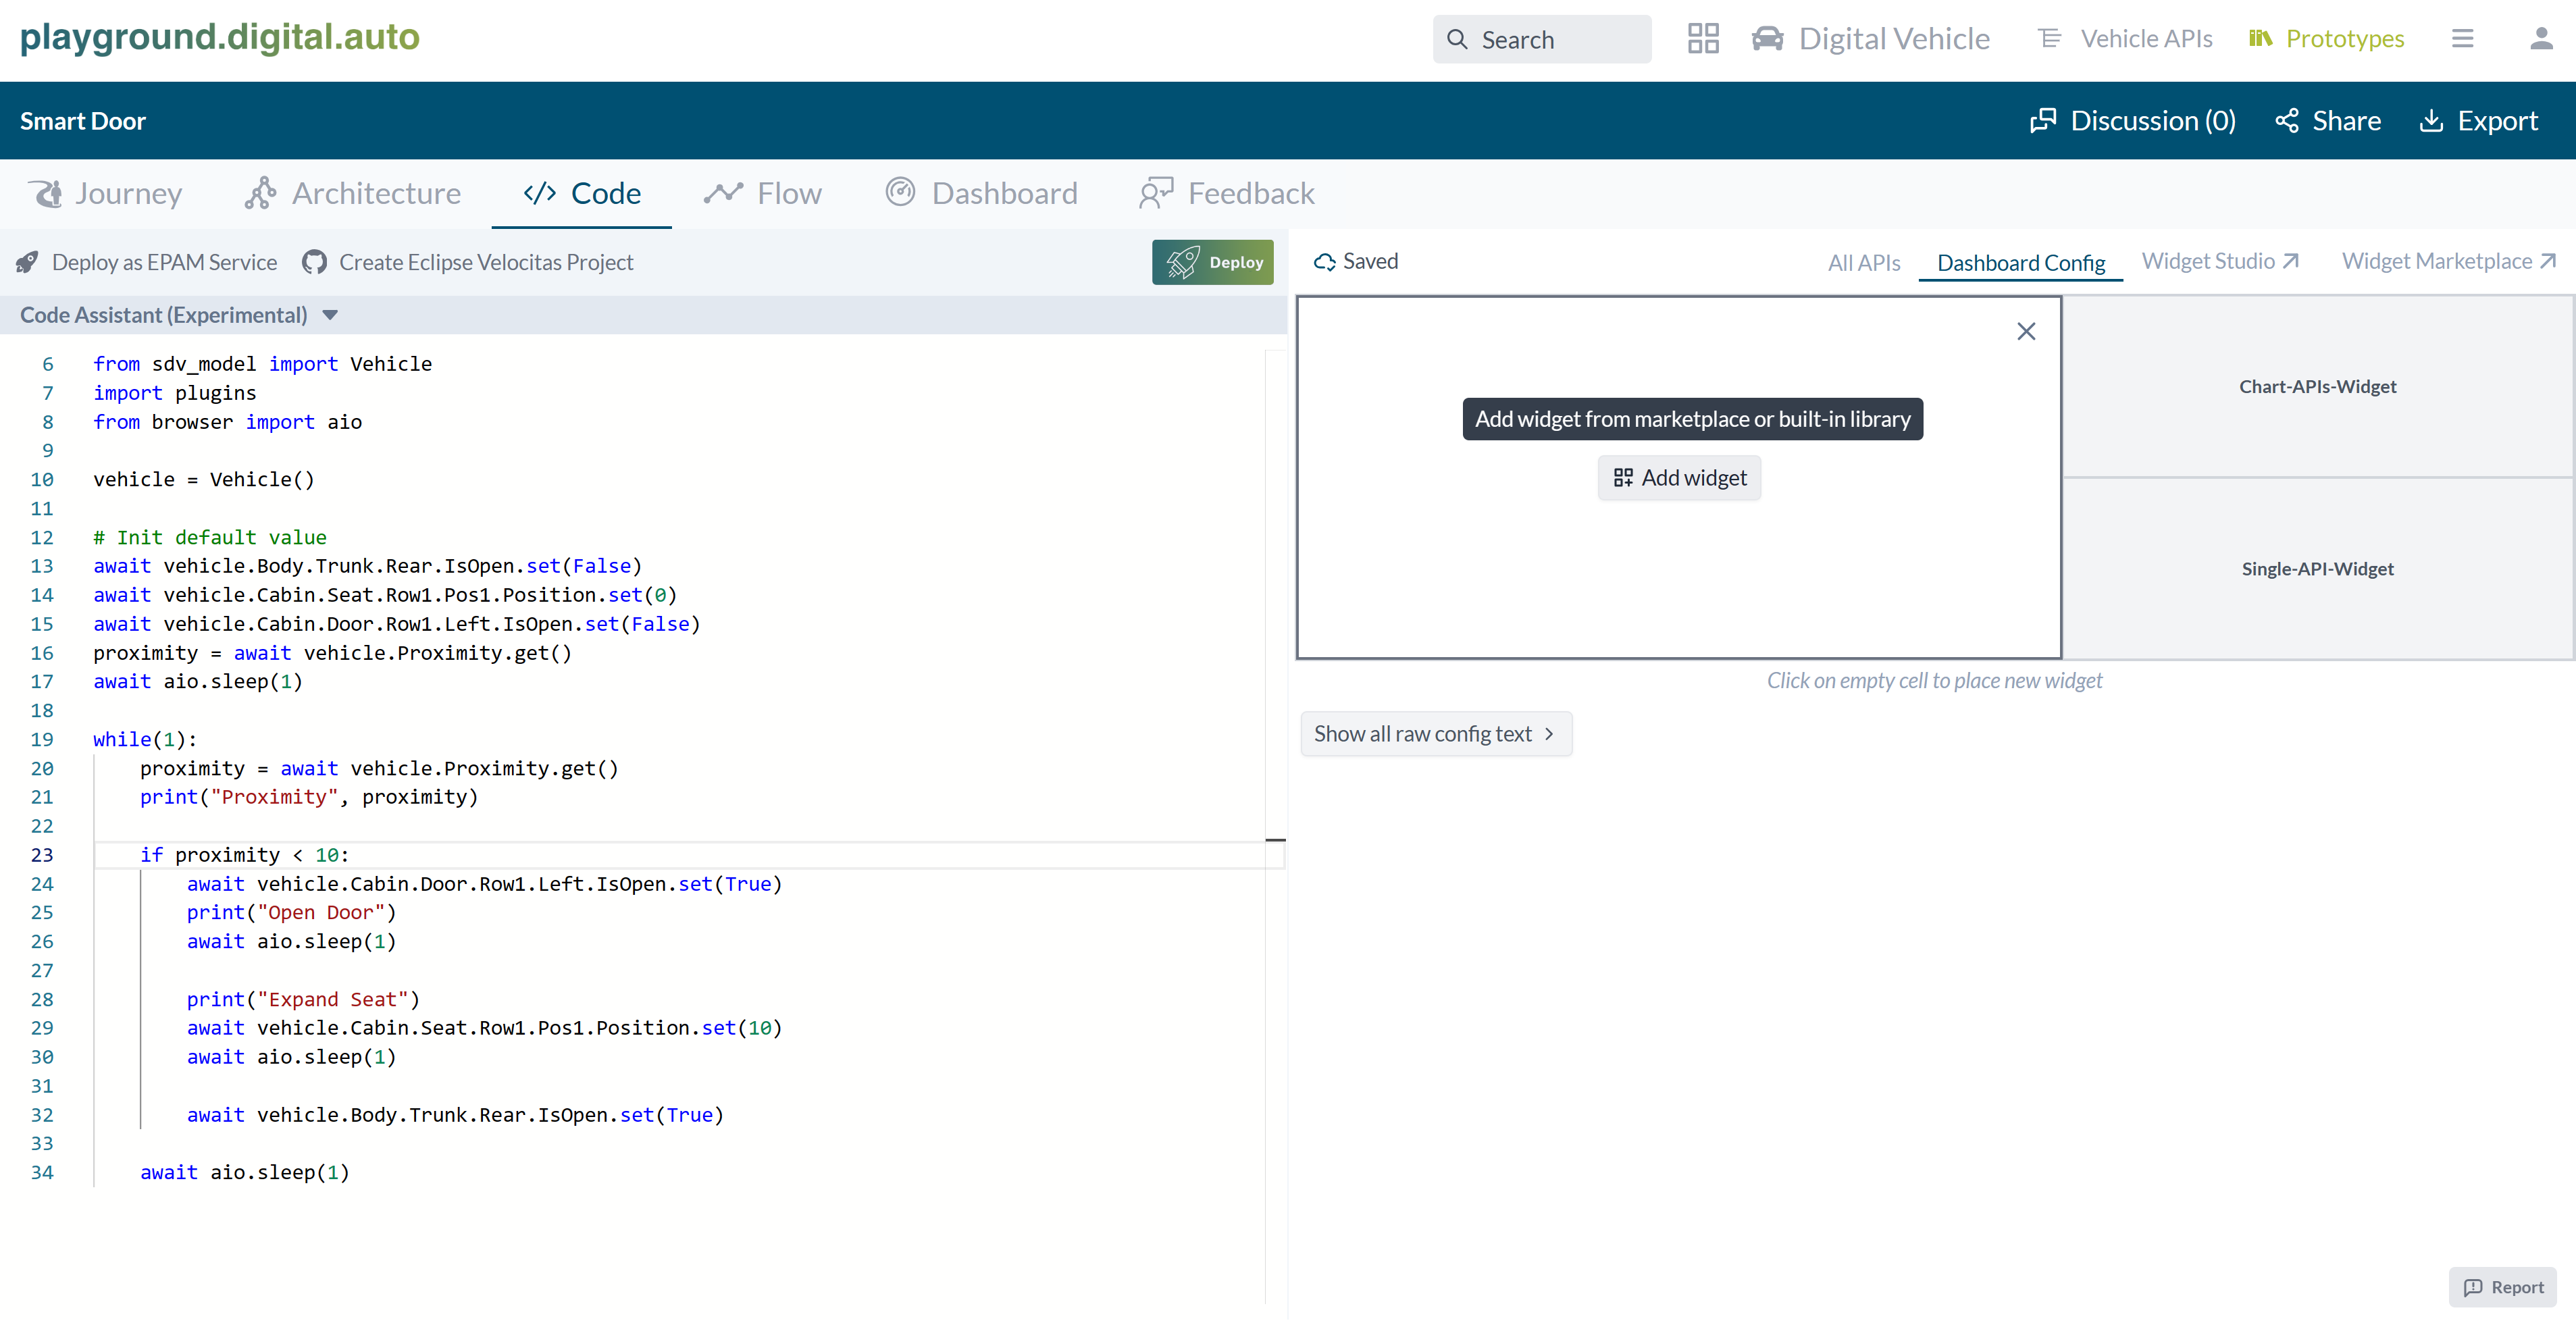Open Vehicle APIs page

2125,39
